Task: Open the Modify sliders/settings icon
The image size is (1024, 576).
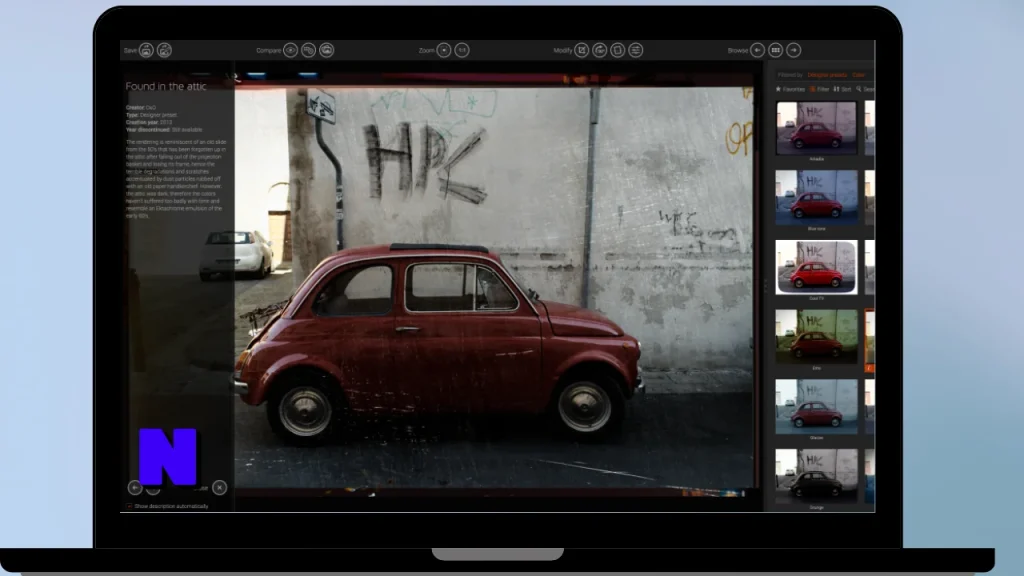Action: (635, 50)
